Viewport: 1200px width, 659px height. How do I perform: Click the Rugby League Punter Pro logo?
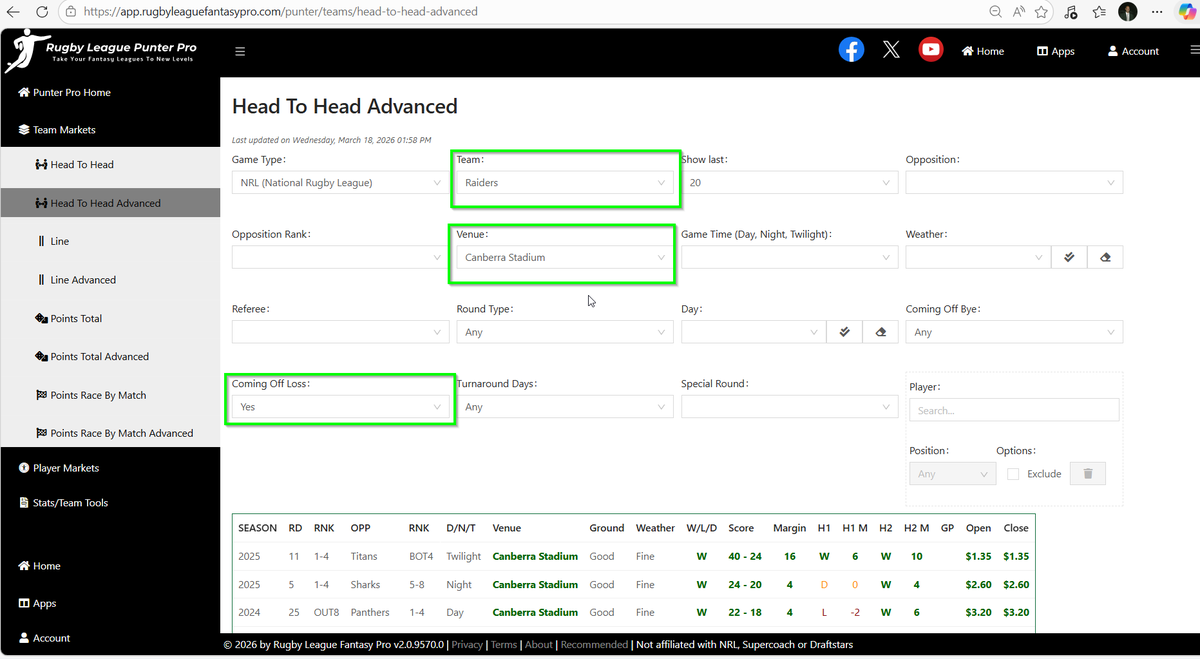[101, 50]
